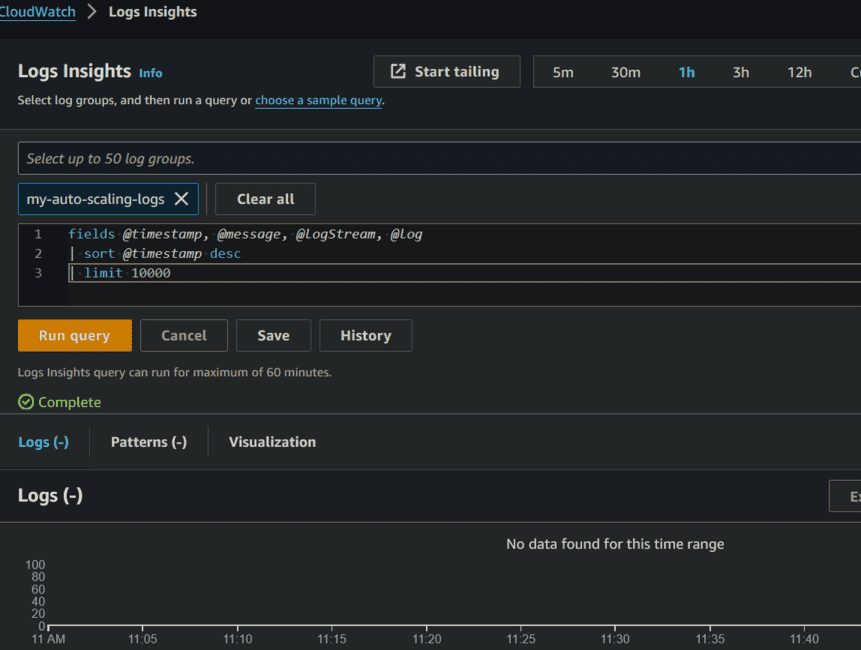Viewport: 861px width, 650px height.
Task: Open the CloudWatch breadcrumb link
Action: pos(37,12)
